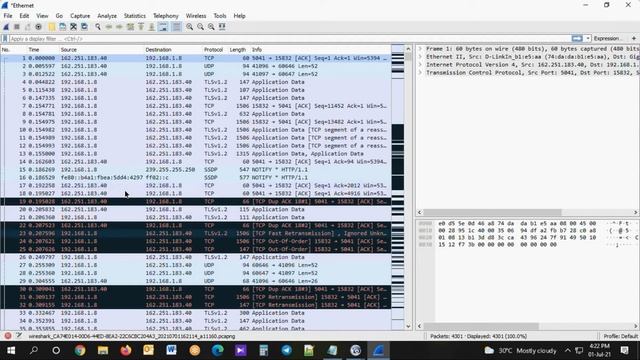
Task: Open the Capture menu
Action: [80, 16]
